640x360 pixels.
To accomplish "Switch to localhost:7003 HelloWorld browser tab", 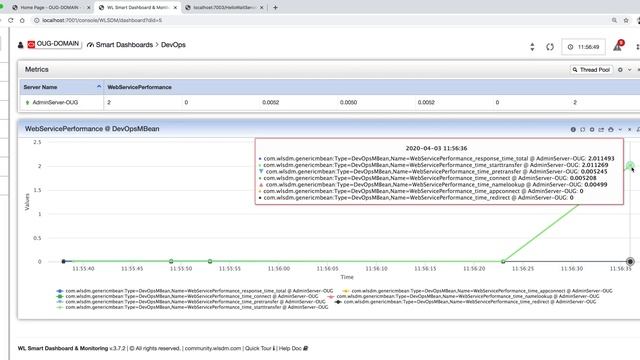I will 224,7.
